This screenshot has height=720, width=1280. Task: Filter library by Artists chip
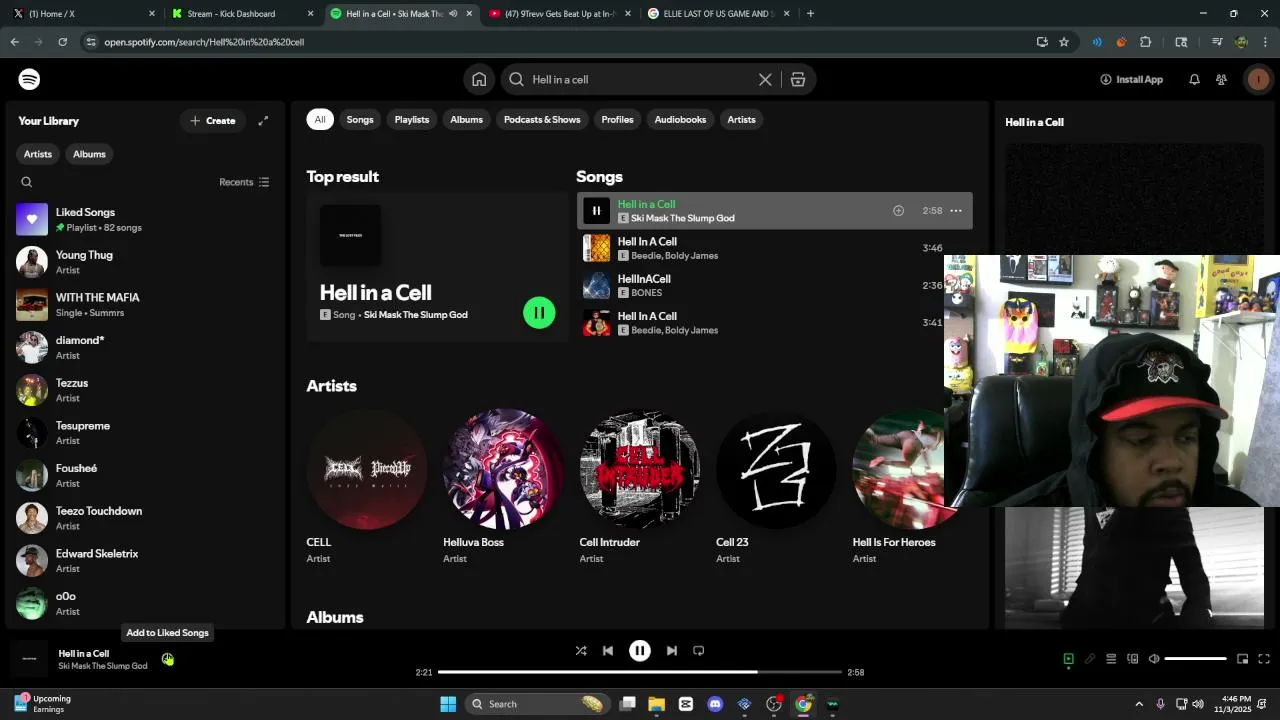[38, 154]
